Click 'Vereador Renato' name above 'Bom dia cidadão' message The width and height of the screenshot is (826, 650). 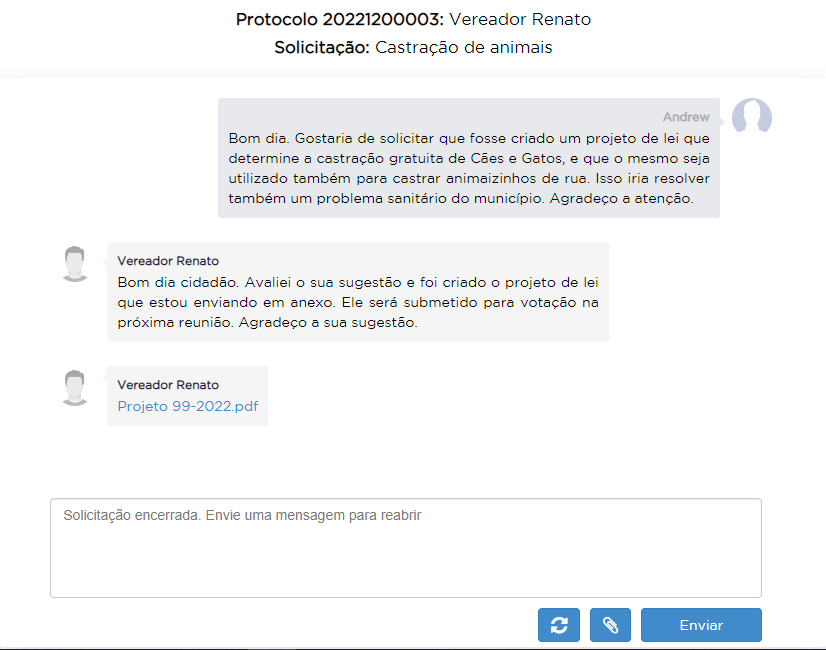(x=168, y=261)
